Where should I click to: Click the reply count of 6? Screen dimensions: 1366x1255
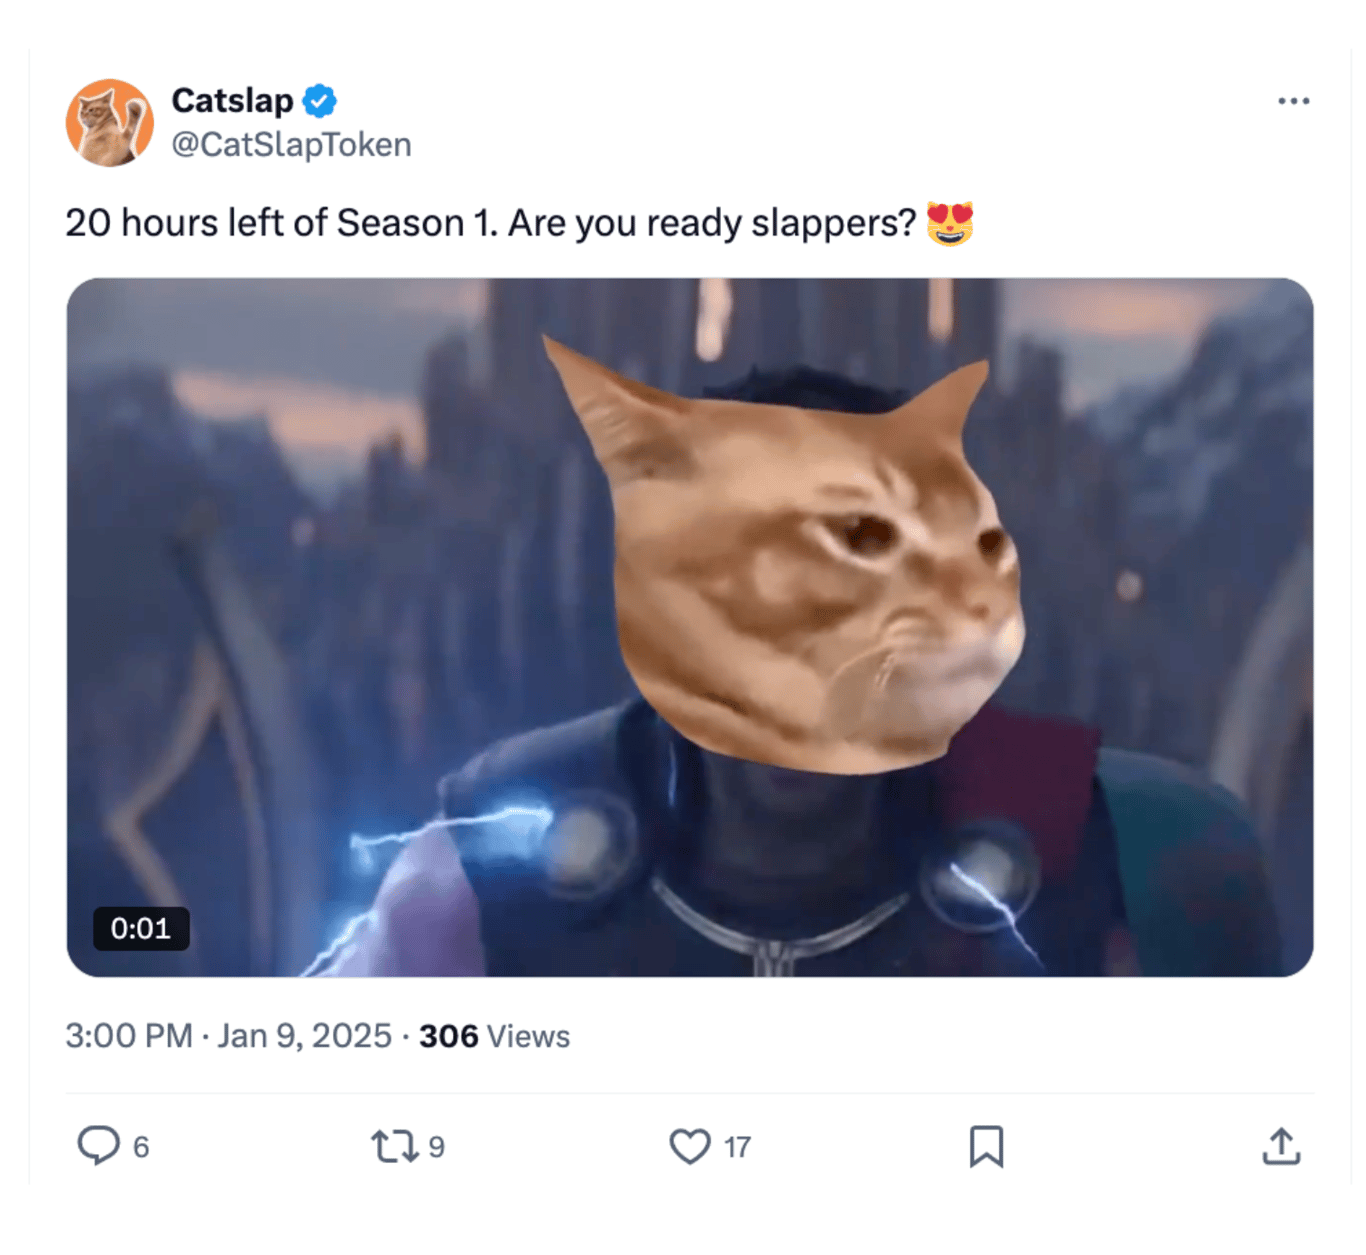pos(141,1147)
